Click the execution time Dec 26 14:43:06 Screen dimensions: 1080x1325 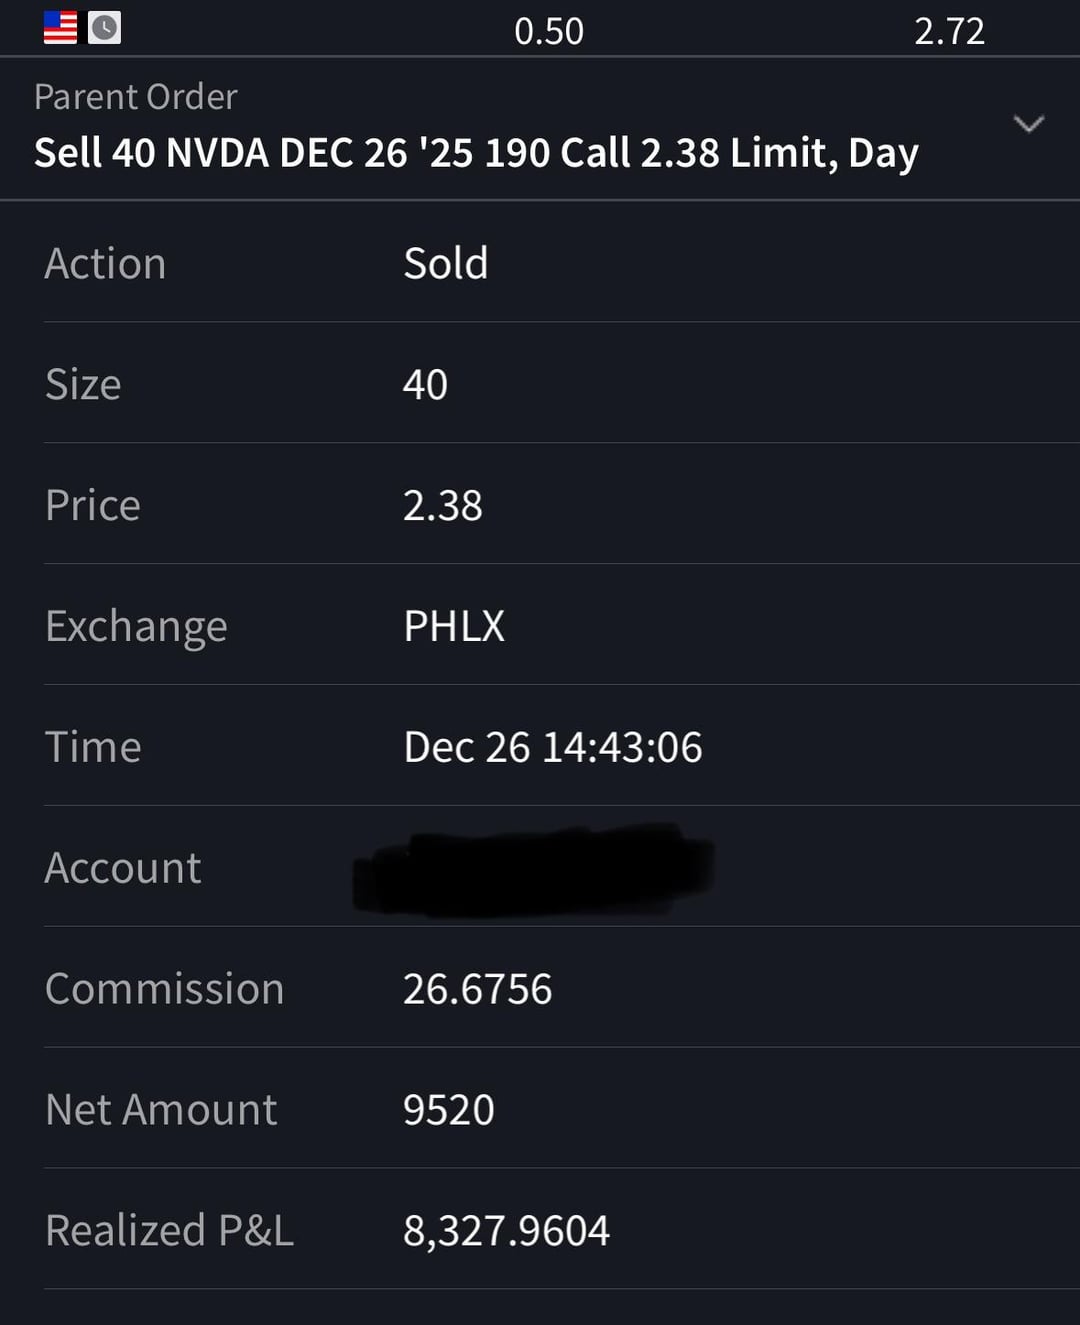tap(553, 747)
